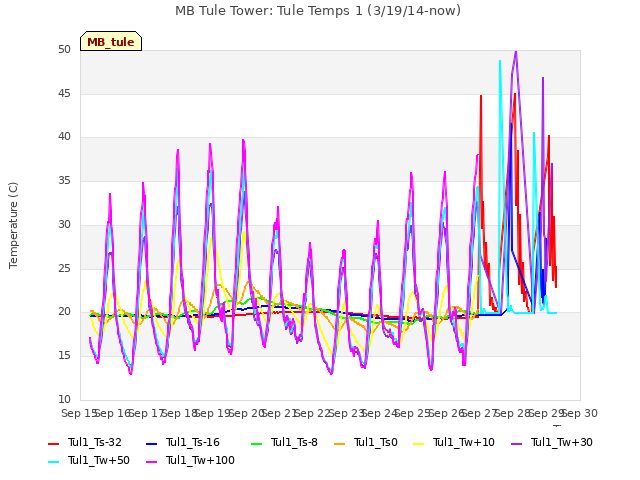640x480 pixels.
Task: Select the Tul1_Ts0 legend label
Action: click(x=376, y=442)
